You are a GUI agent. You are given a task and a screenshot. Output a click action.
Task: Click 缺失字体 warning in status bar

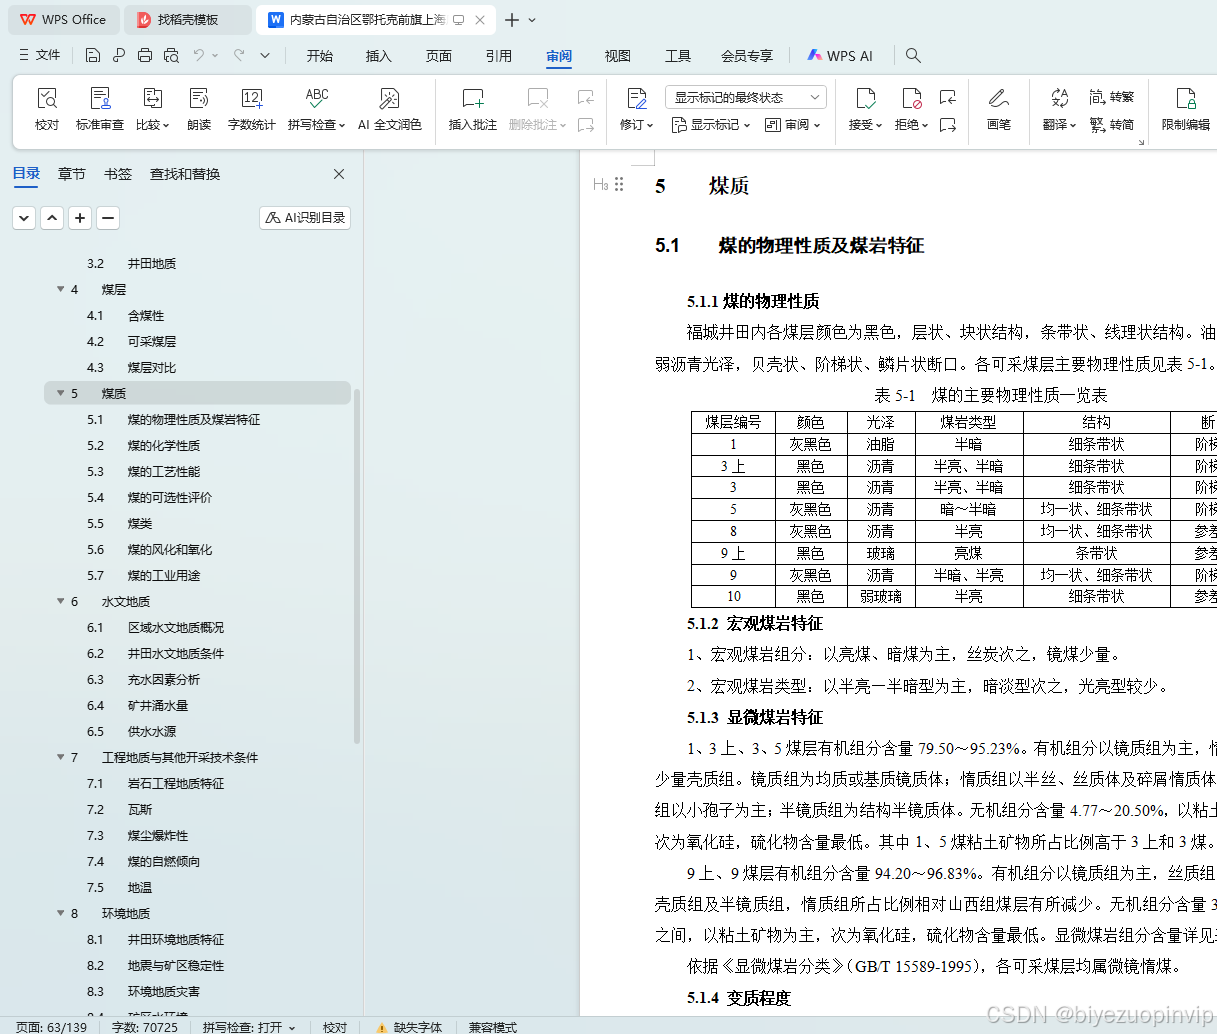[x=409, y=1027]
